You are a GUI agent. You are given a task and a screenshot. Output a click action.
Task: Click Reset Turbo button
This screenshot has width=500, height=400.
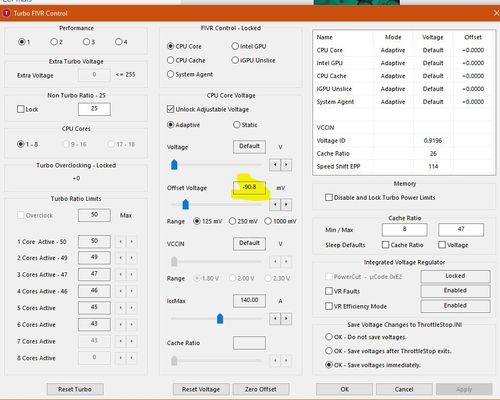coord(75,389)
